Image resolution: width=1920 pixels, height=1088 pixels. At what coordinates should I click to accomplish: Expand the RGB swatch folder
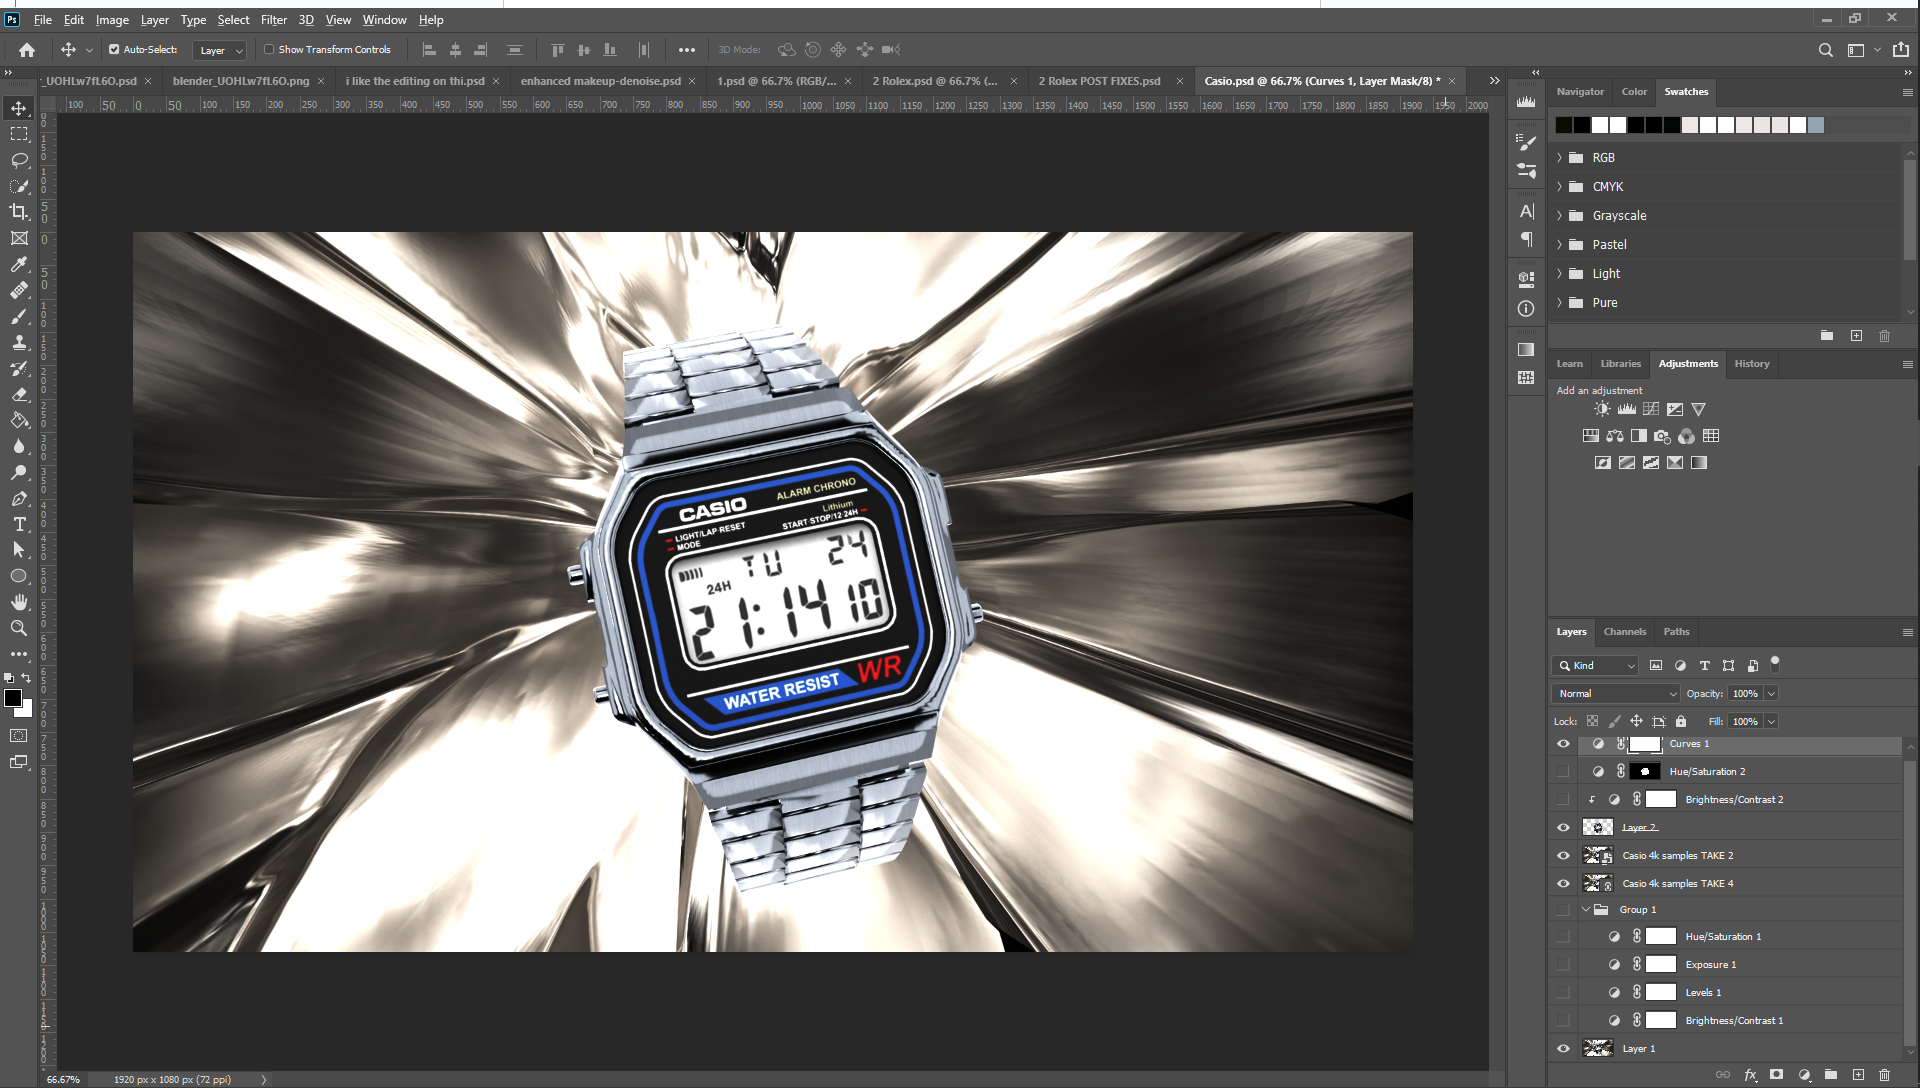click(x=1559, y=158)
